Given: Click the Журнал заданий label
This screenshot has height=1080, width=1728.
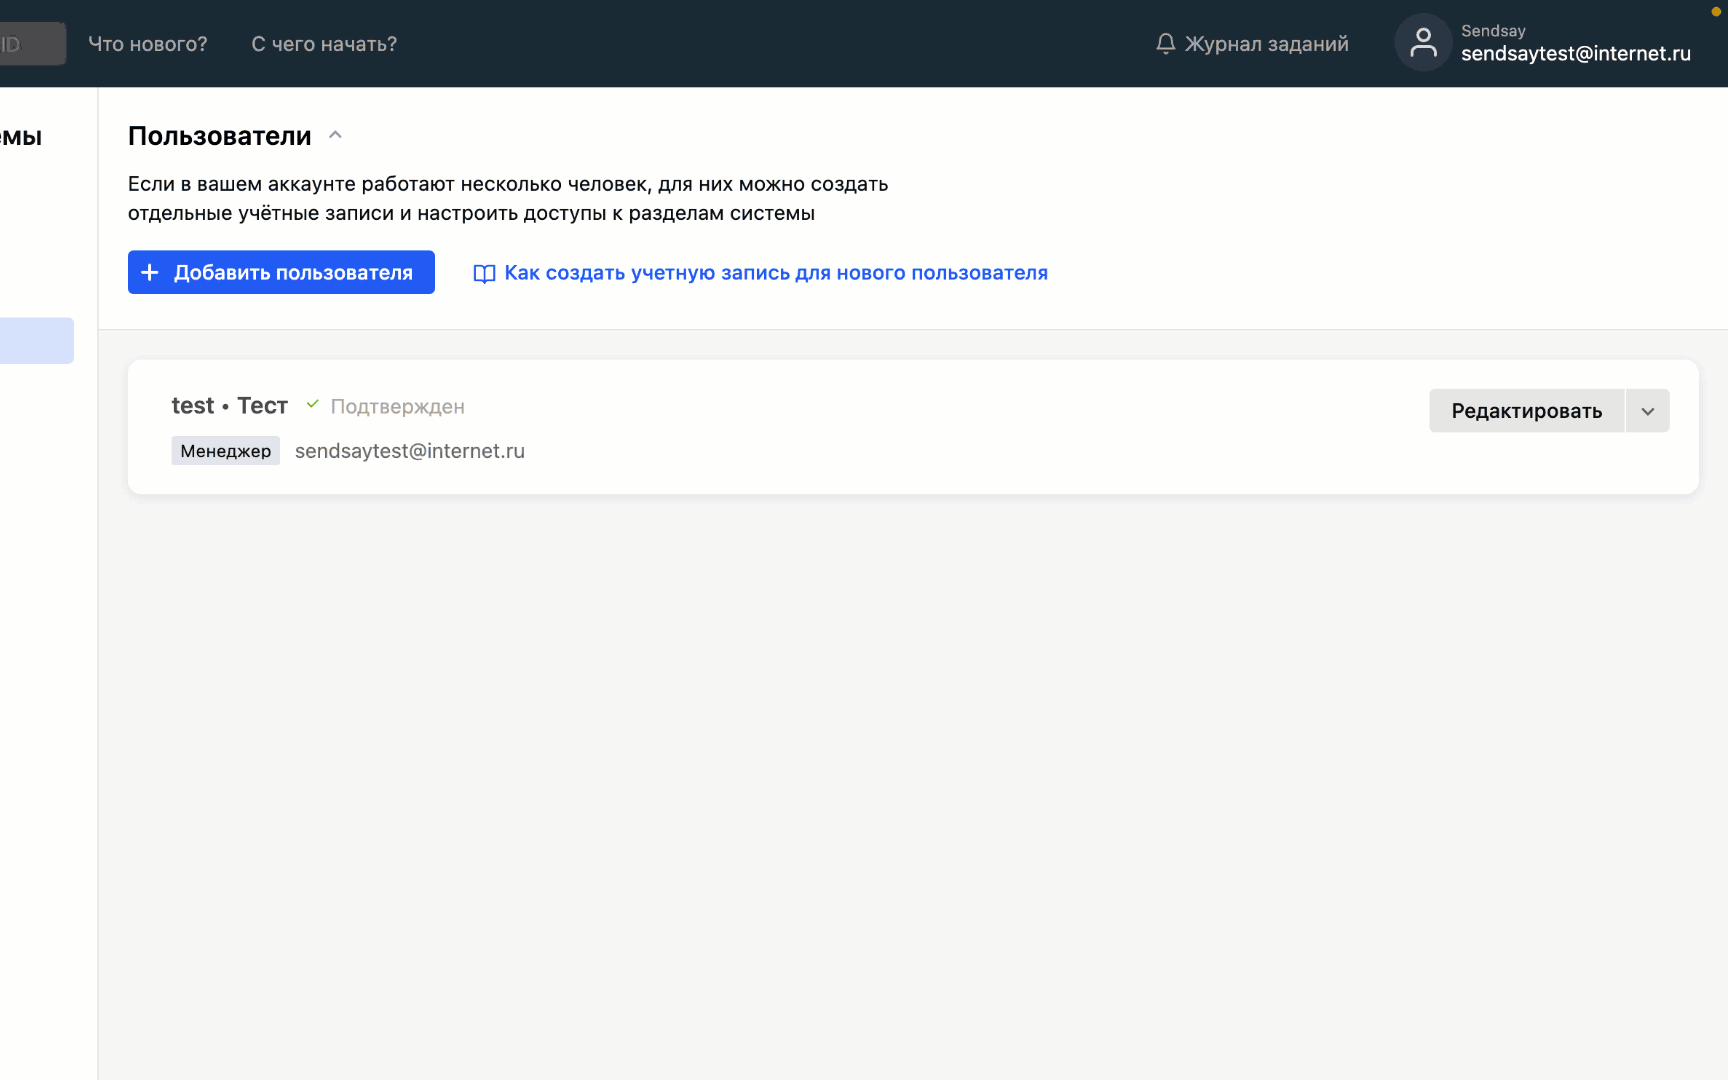Looking at the screenshot, I should point(1266,43).
